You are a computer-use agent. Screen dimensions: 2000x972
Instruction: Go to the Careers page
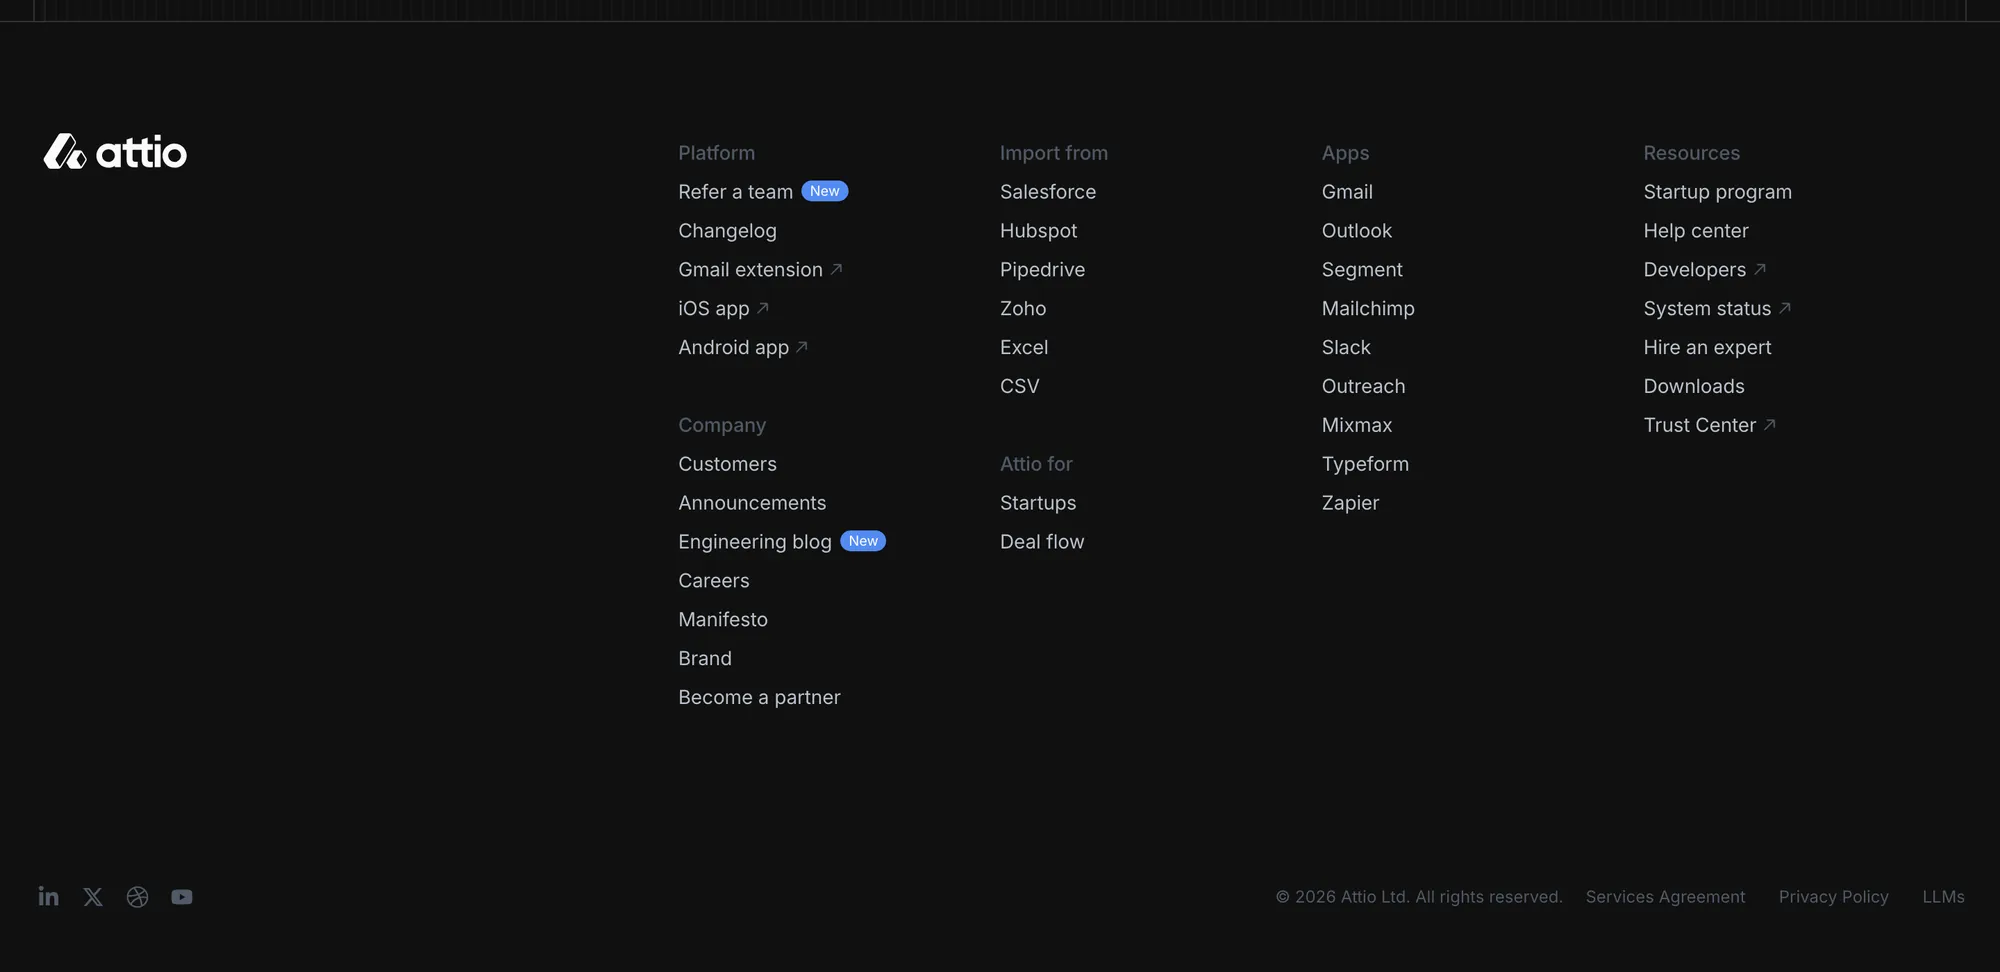click(x=713, y=580)
